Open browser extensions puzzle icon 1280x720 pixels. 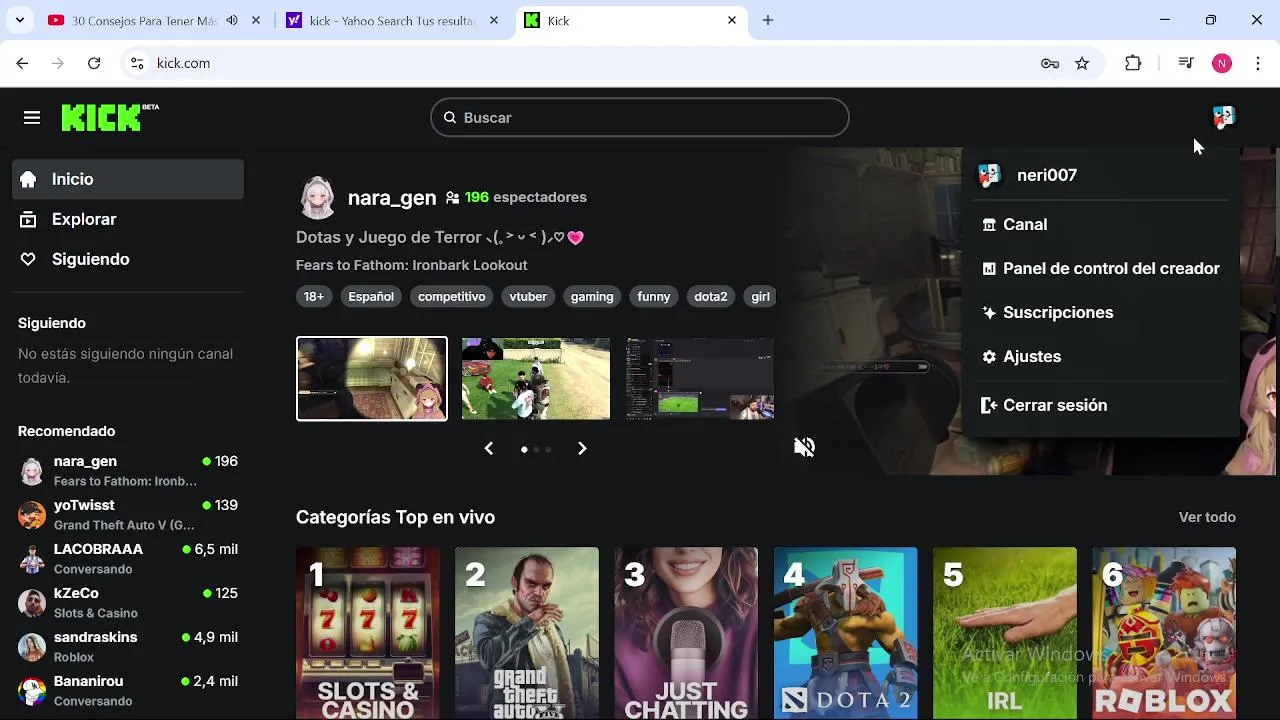click(1133, 63)
